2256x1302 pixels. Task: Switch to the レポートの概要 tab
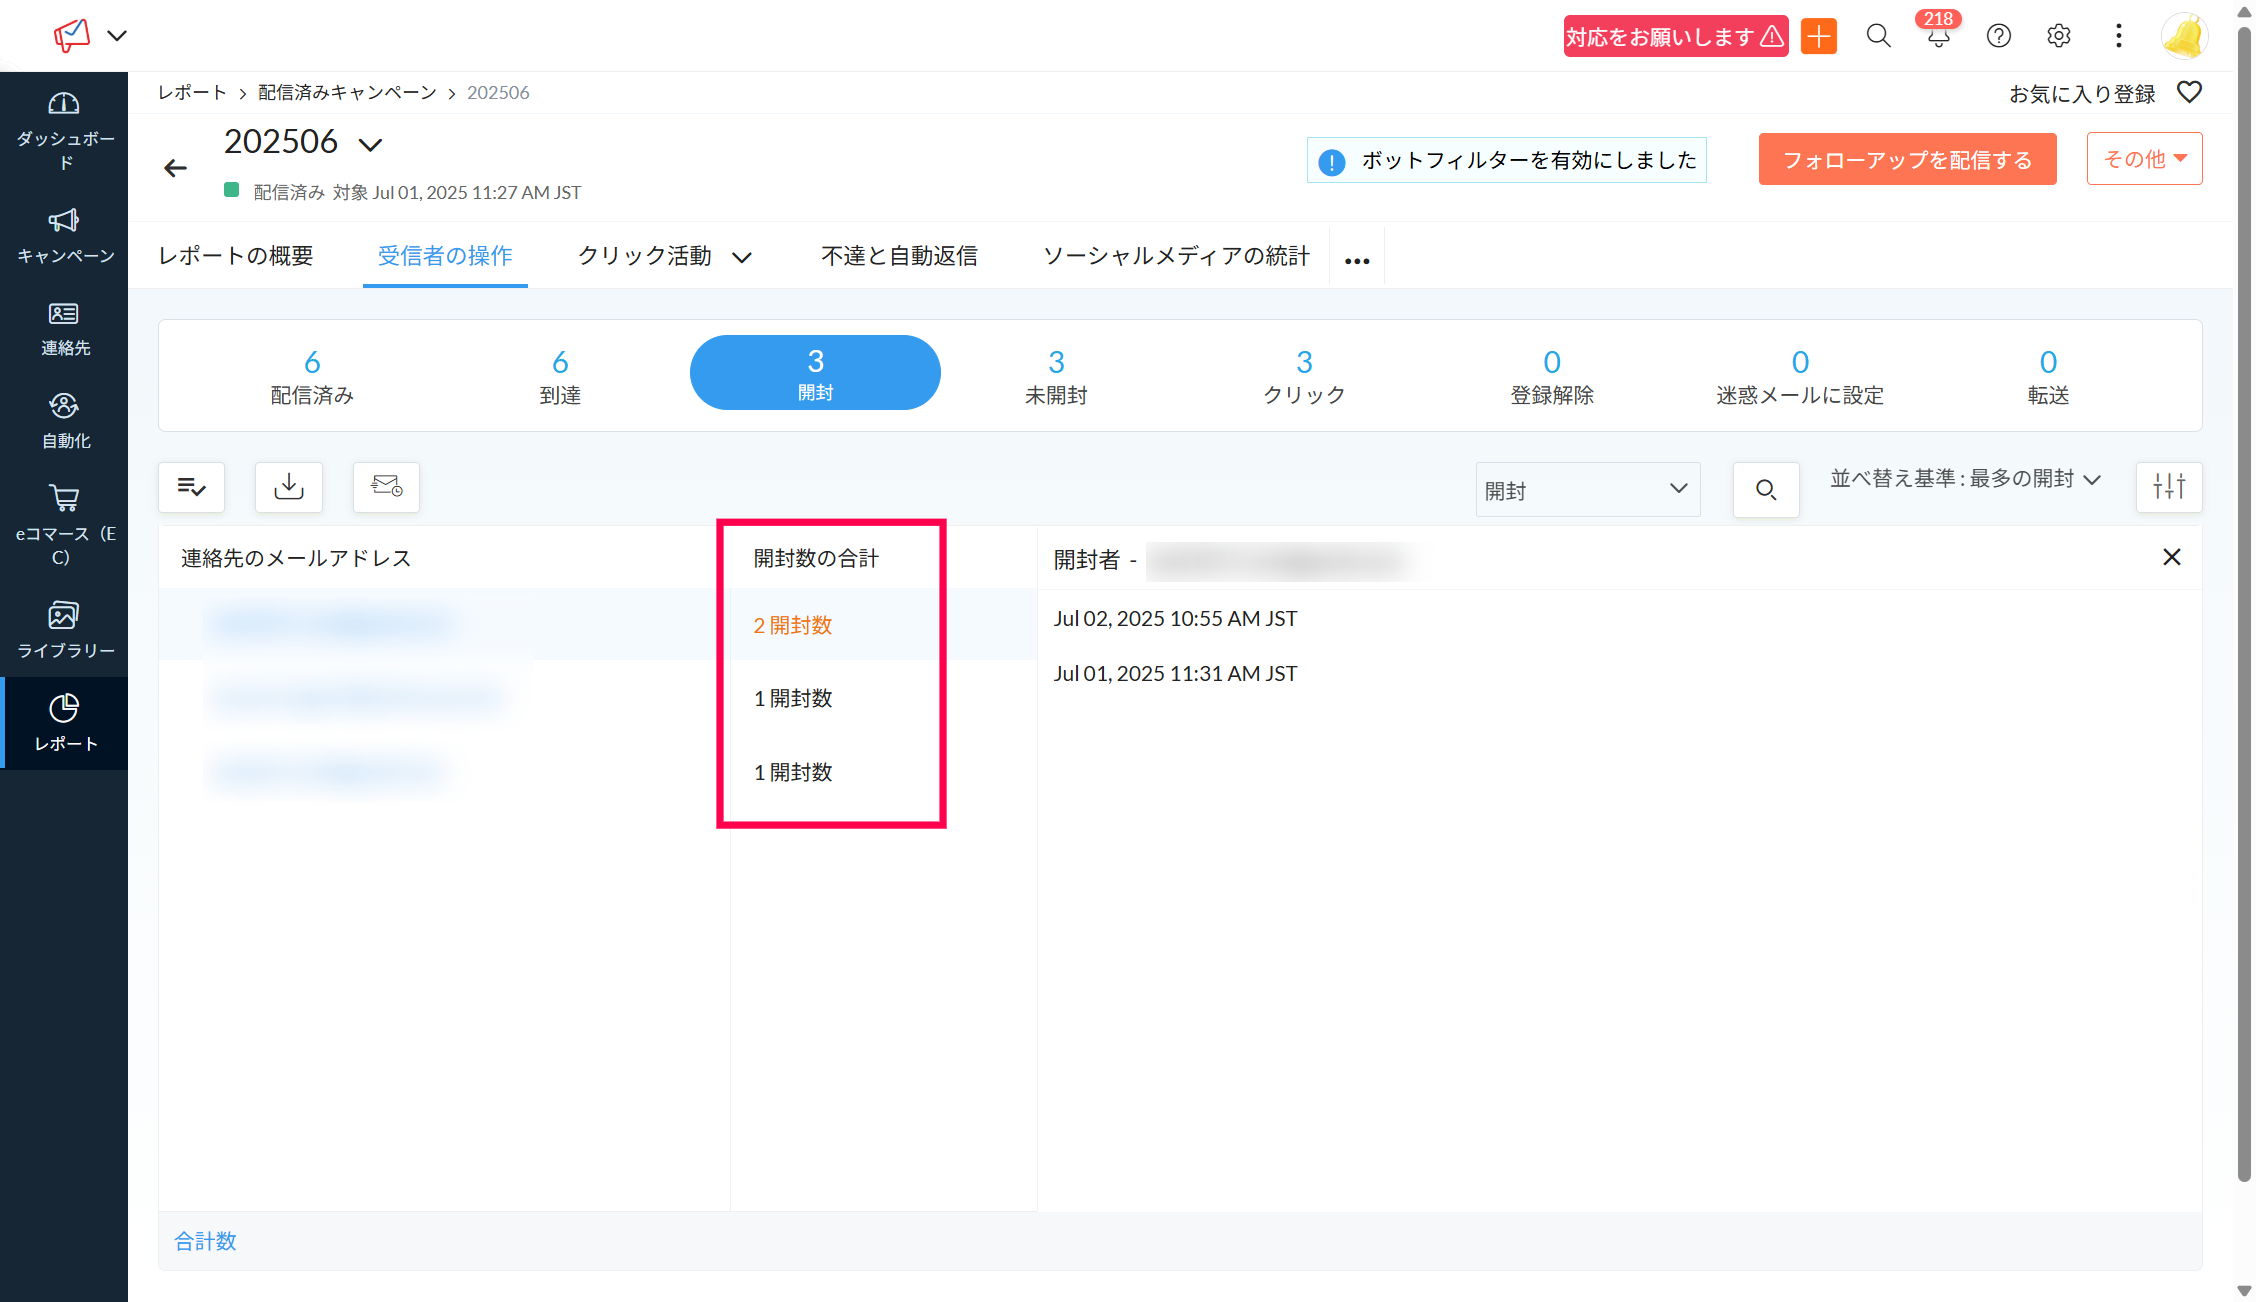236,256
